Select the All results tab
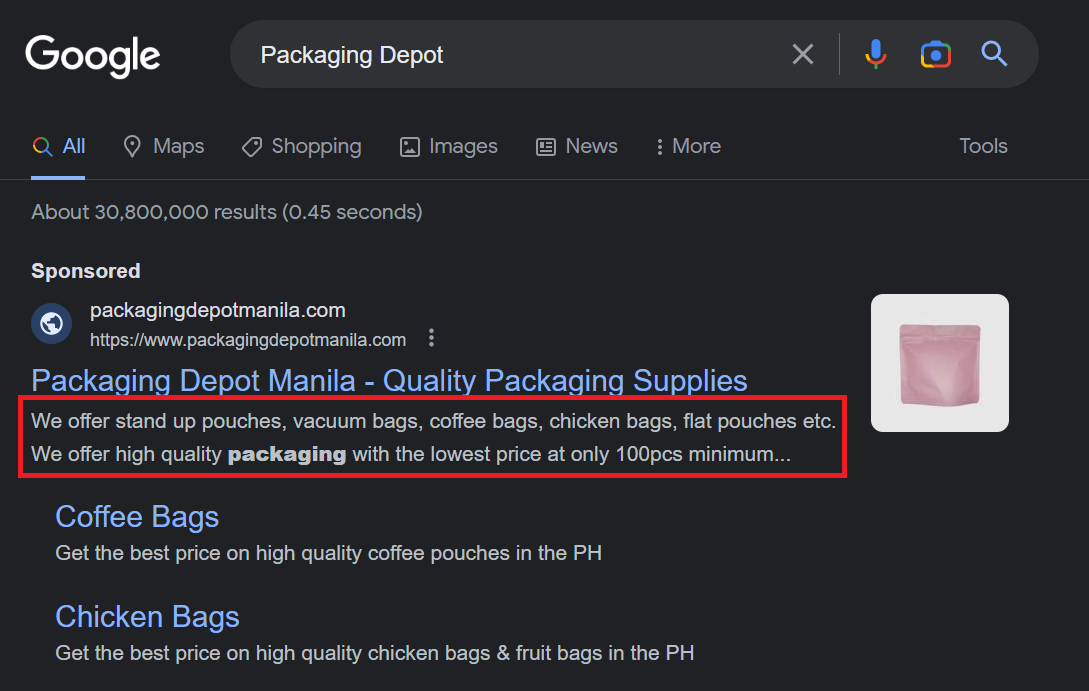Image resolution: width=1089 pixels, height=691 pixels. point(58,147)
